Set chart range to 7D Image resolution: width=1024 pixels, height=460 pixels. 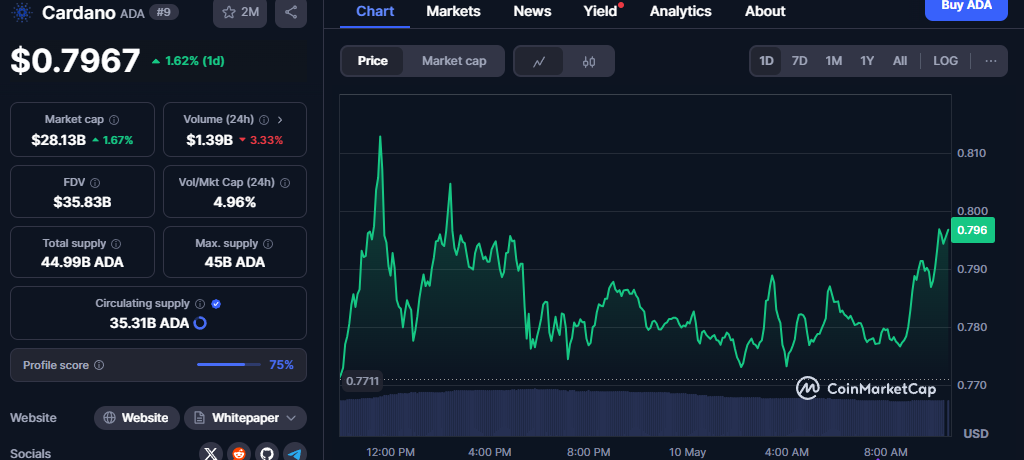[799, 61]
